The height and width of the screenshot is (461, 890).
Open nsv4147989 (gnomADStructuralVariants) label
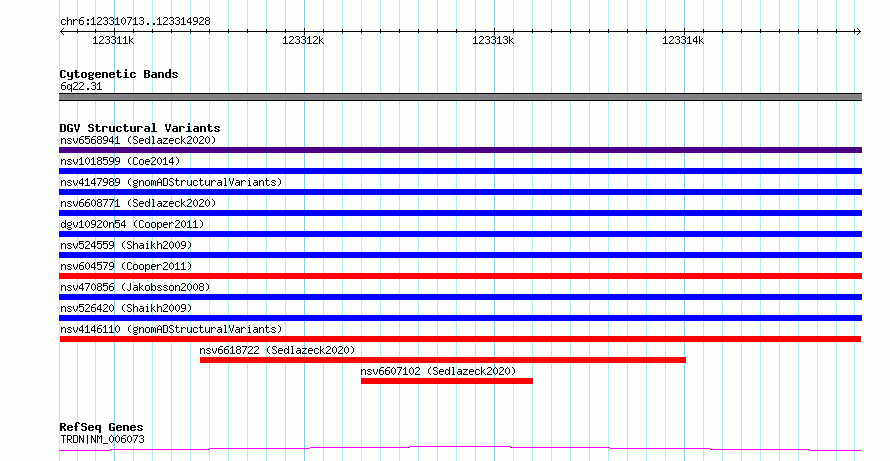(171, 182)
